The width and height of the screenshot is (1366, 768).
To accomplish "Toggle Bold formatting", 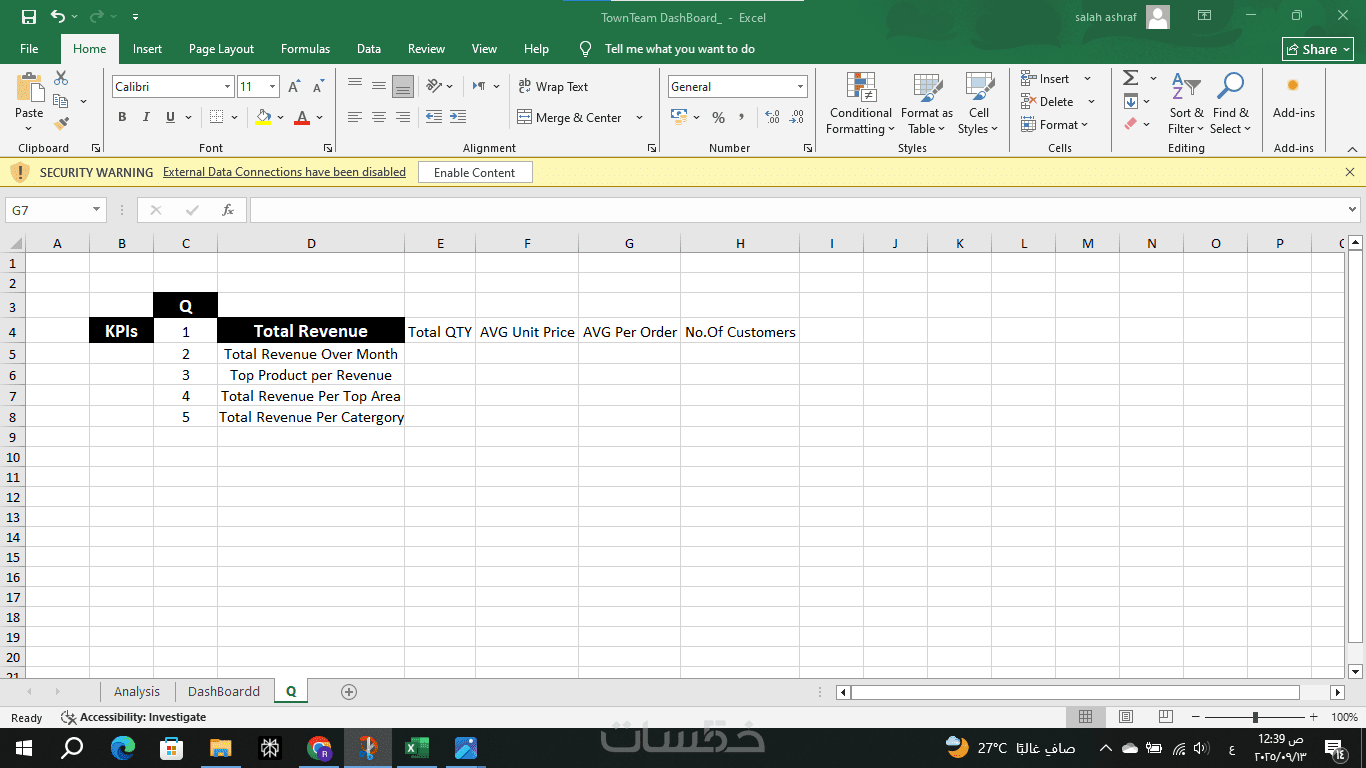I will (122, 117).
